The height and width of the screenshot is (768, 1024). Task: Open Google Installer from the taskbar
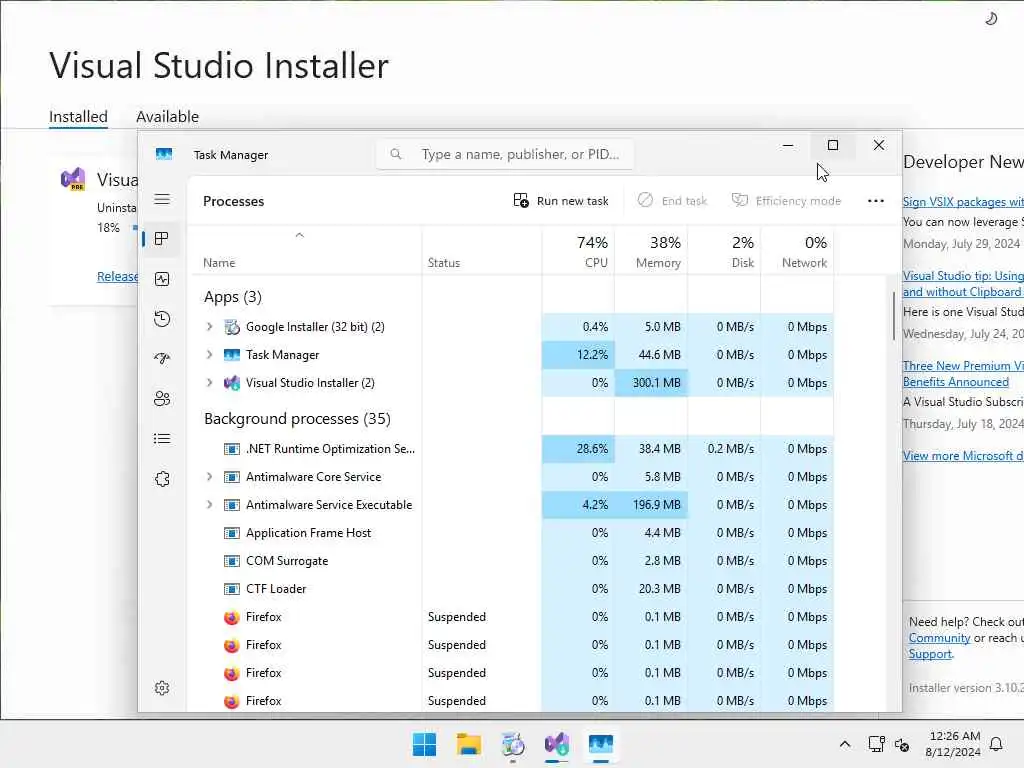pyautogui.click(x=513, y=744)
